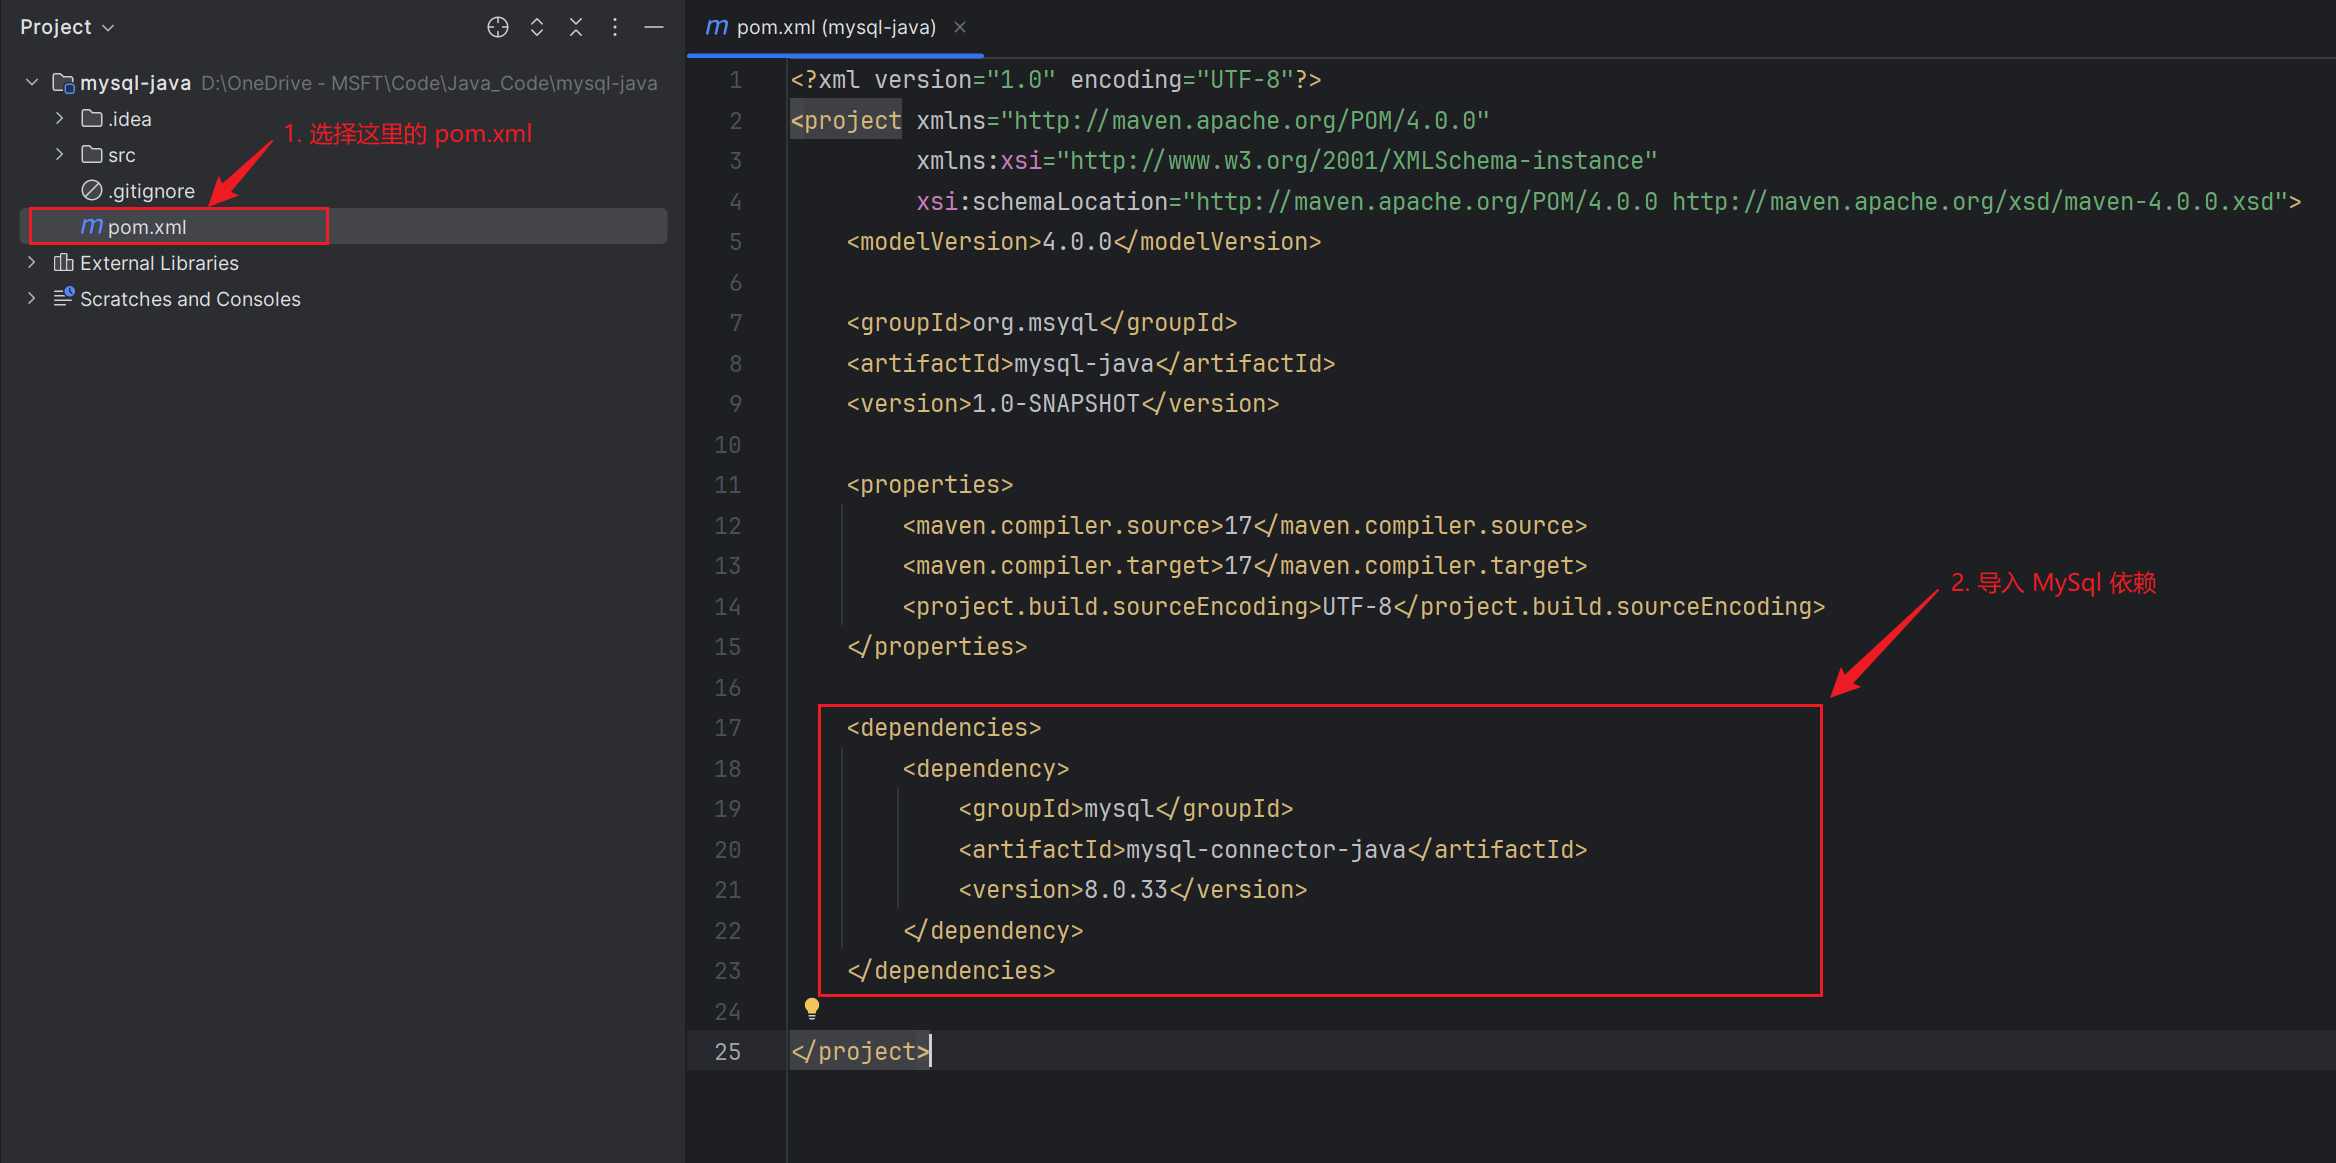The image size is (2336, 1163).
Task: Expand the .idea folder
Action: (60, 119)
